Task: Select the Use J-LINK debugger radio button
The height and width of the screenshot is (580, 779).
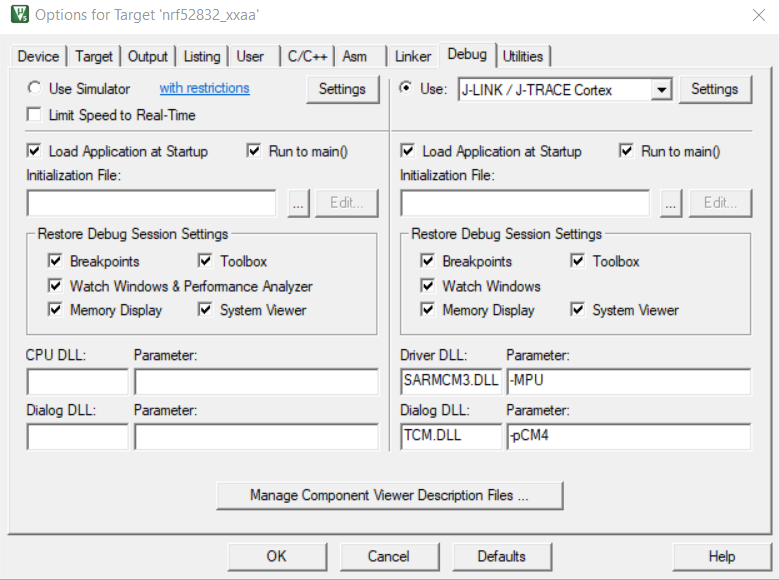Action: (406, 88)
